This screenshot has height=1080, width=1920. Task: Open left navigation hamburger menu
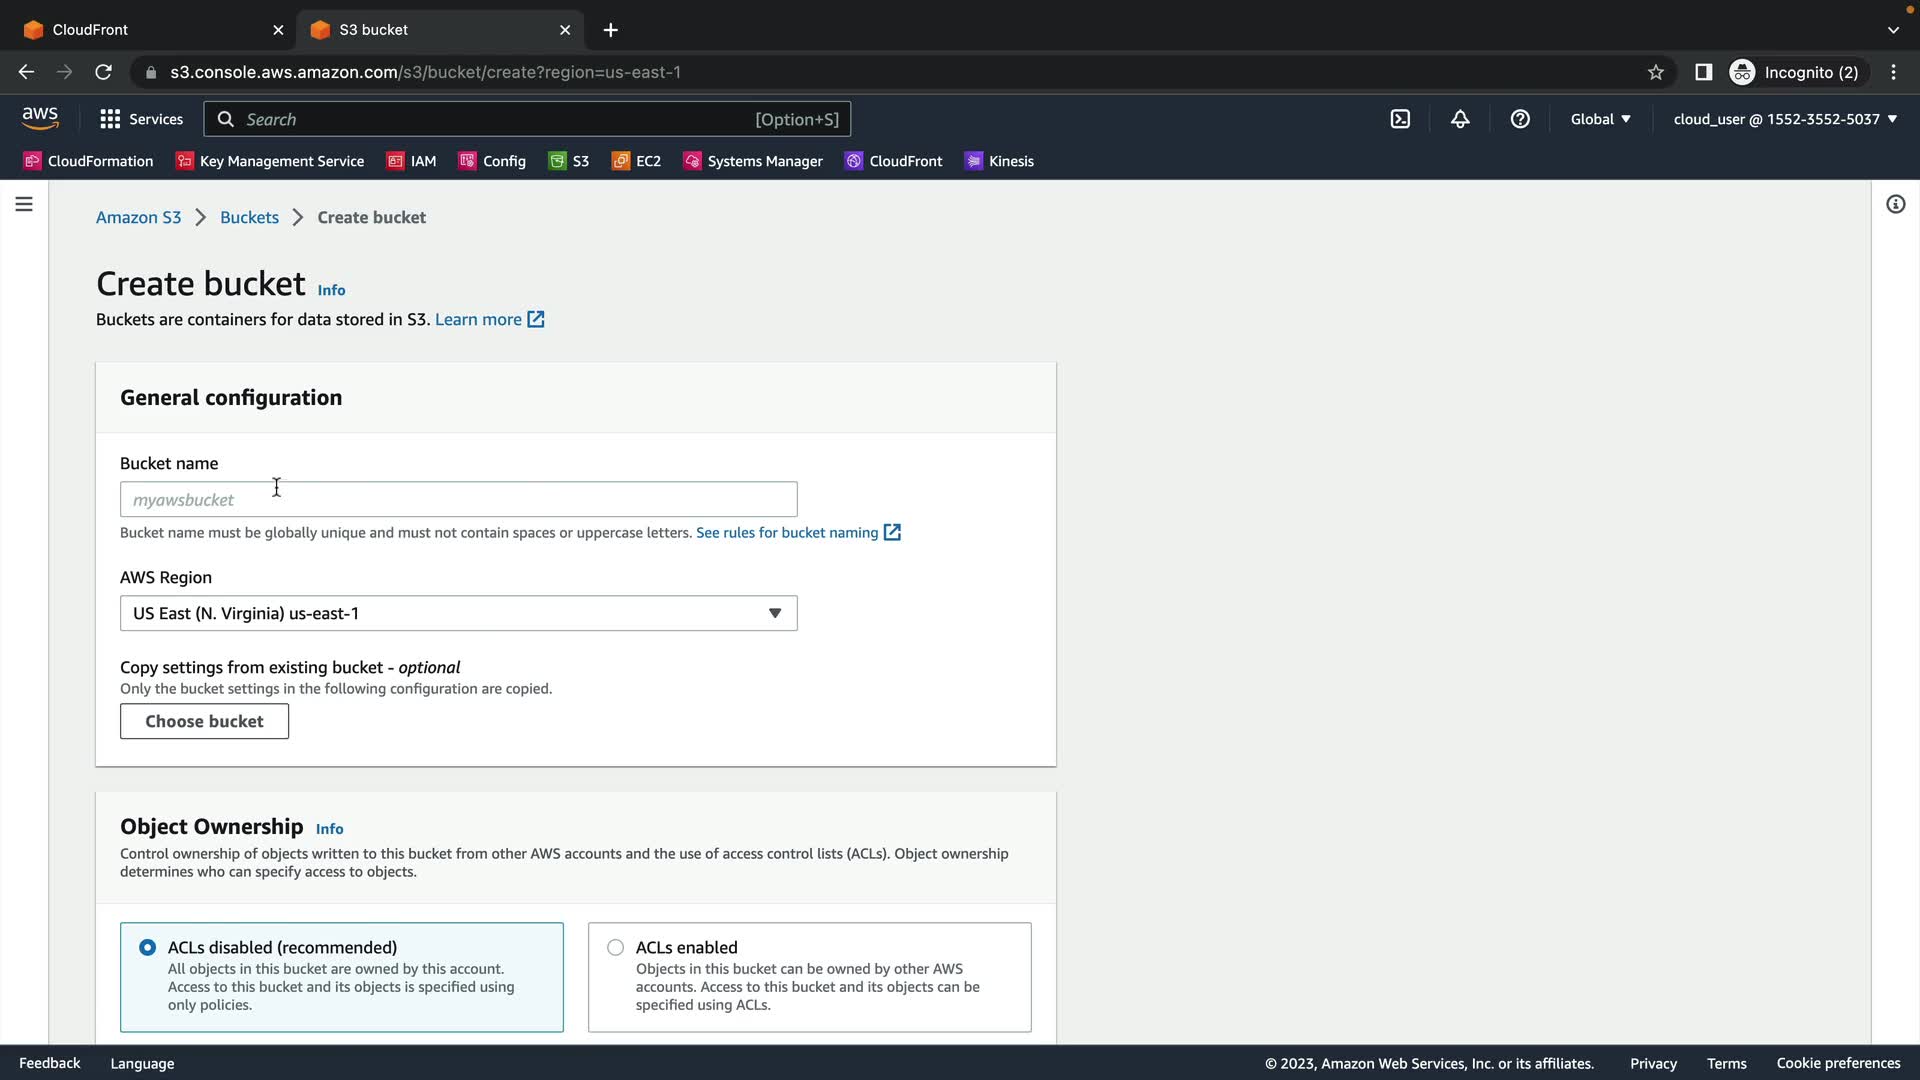24,204
